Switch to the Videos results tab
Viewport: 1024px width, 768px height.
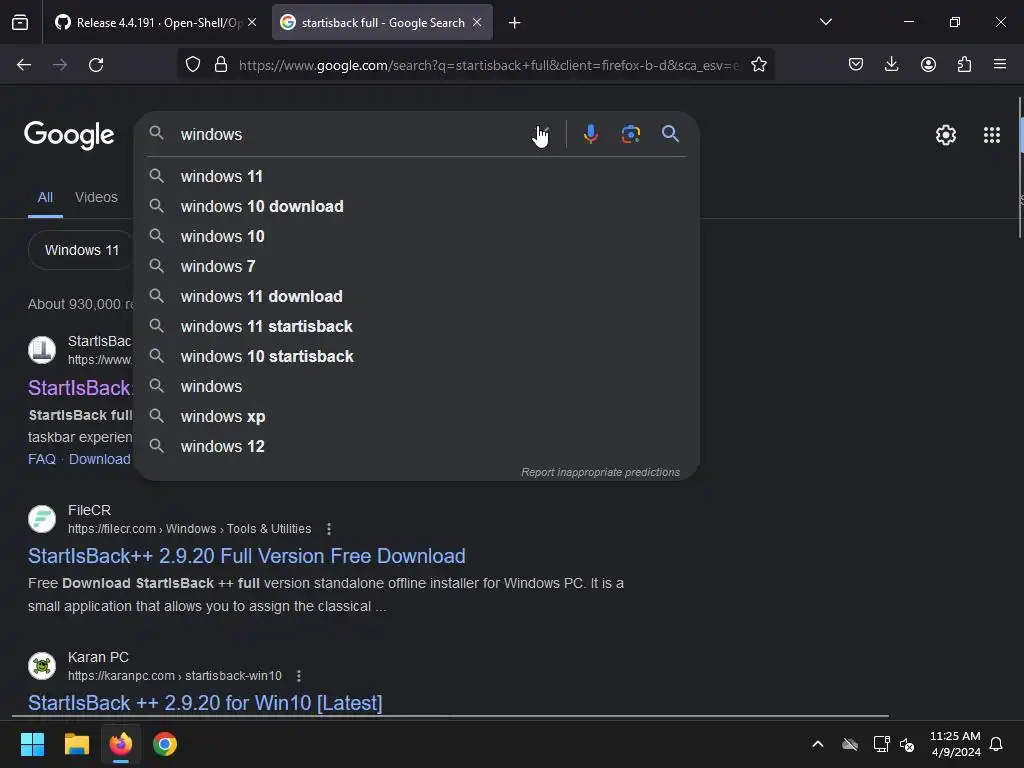coord(96,197)
